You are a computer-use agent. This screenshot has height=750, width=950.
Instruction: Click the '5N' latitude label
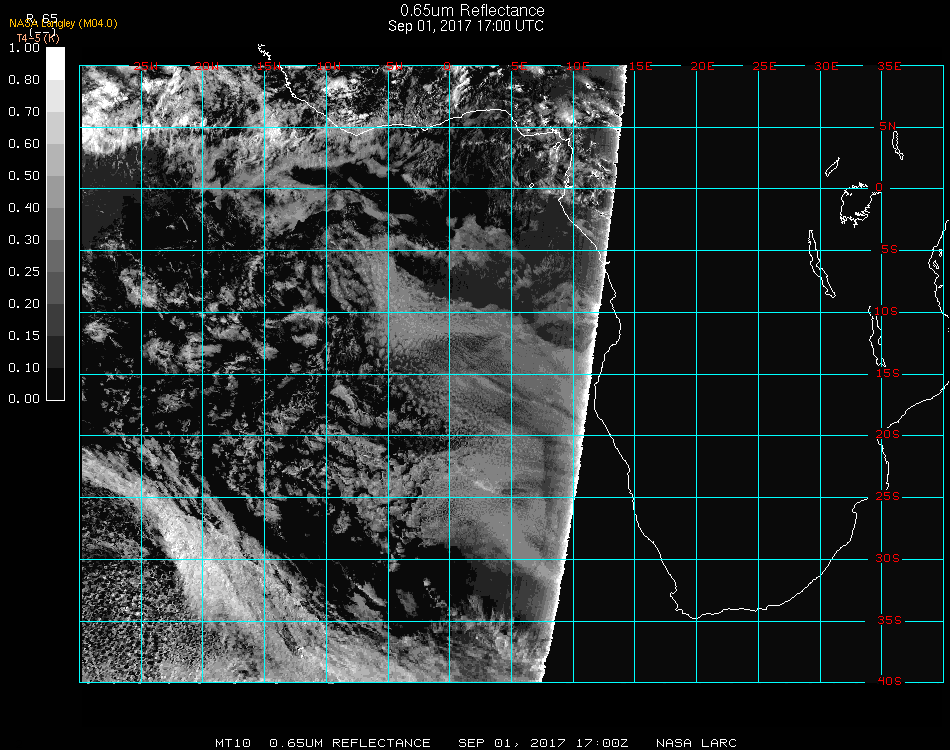[888, 126]
